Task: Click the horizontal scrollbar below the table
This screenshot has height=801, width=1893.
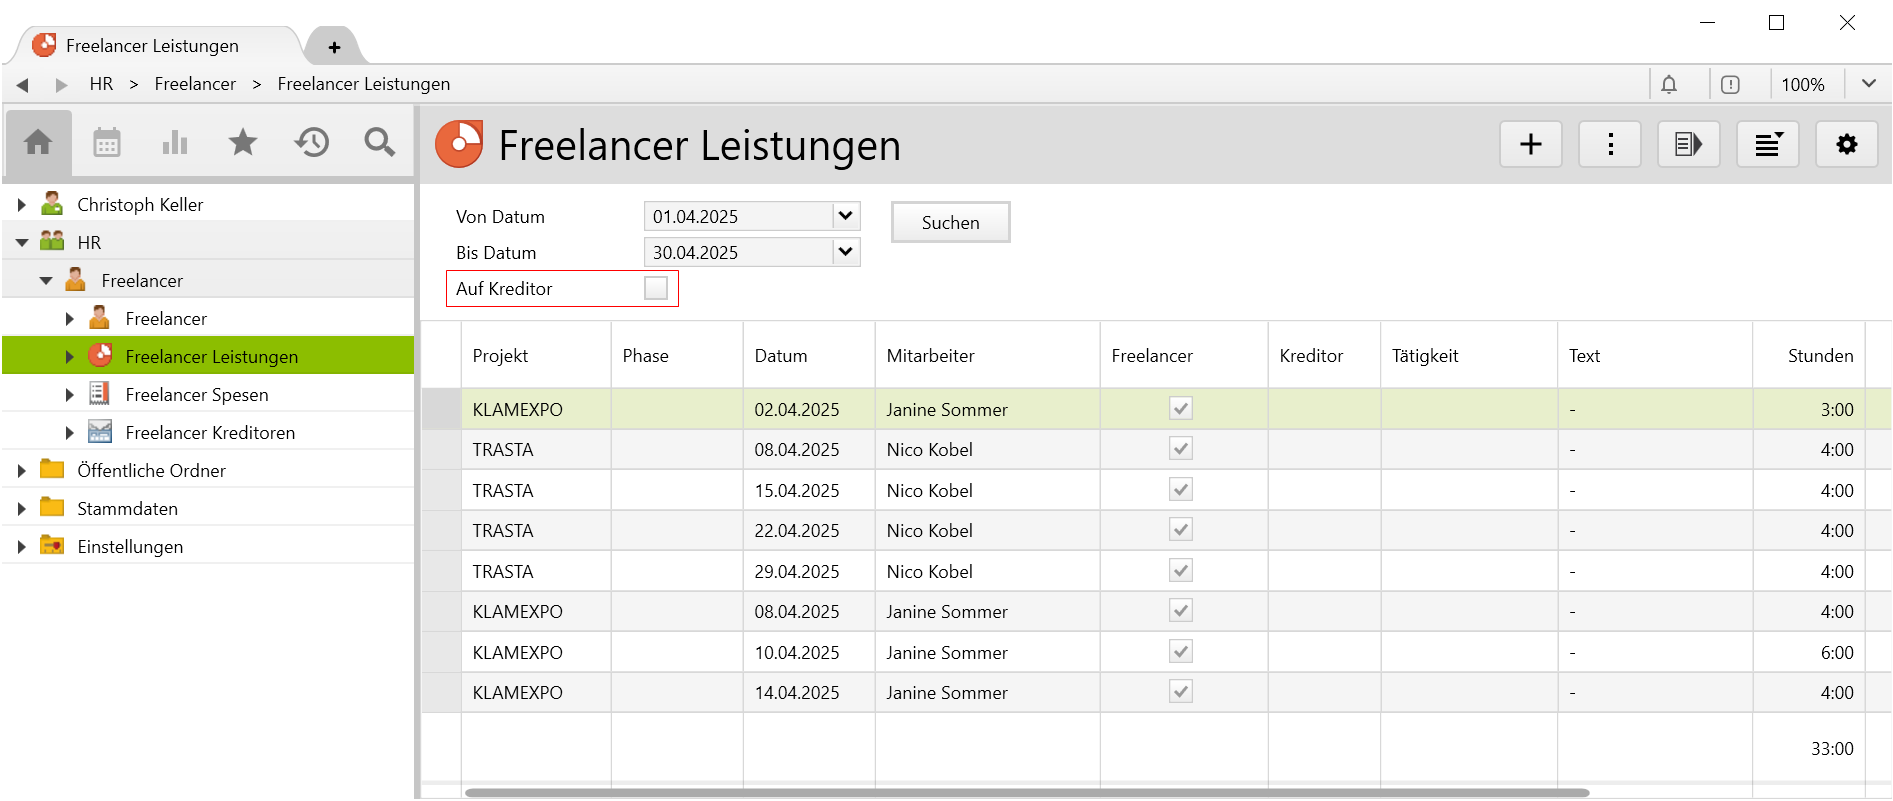Action: click(x=1026, y=792)
